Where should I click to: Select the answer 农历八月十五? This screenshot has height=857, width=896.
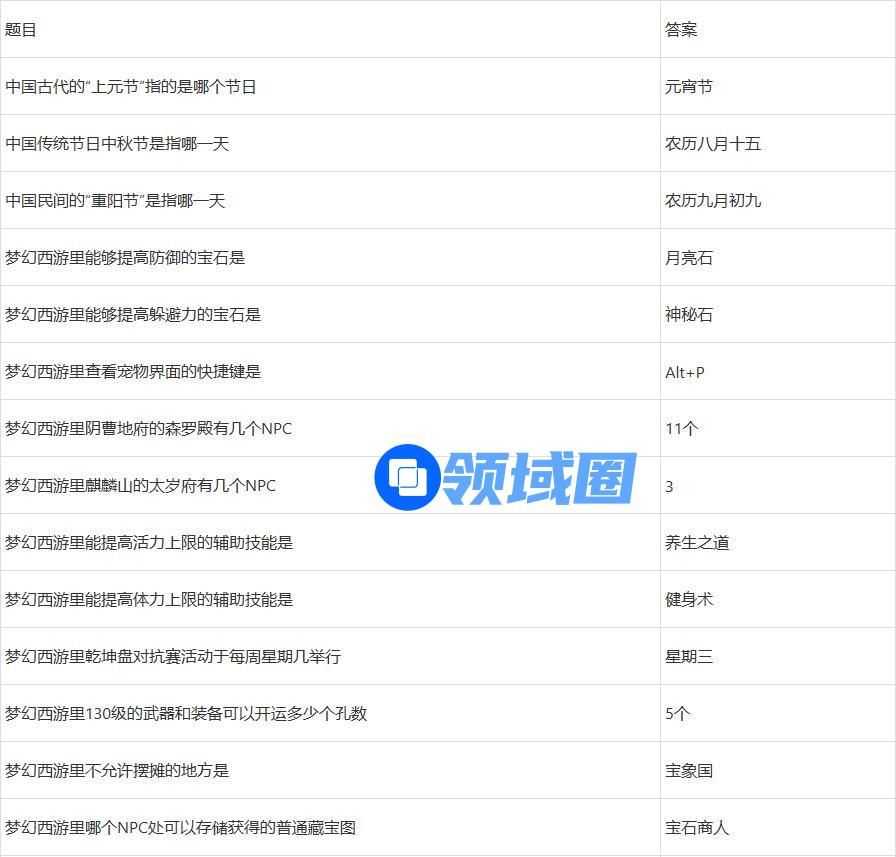(x=713, y=144)
